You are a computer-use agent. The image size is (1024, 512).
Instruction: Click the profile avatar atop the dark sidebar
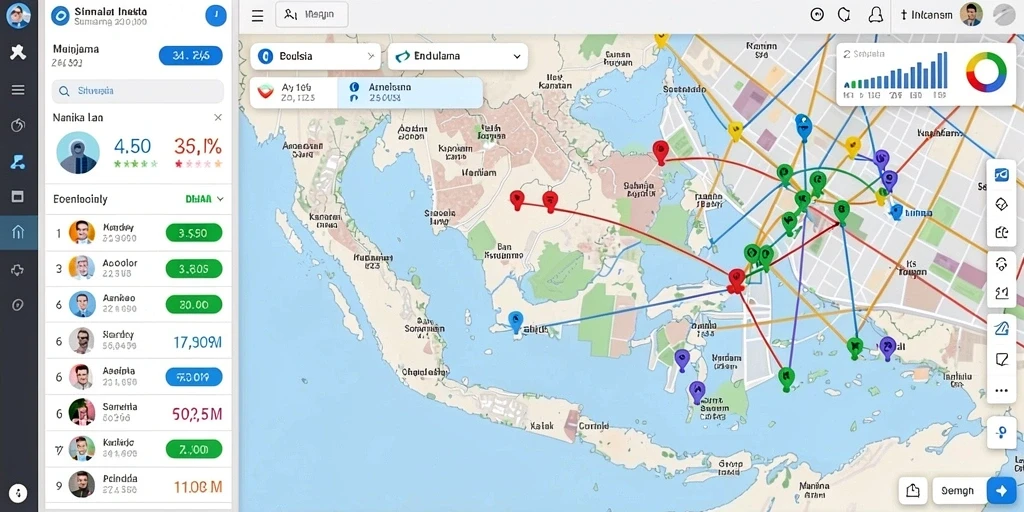tap(18, 16)
